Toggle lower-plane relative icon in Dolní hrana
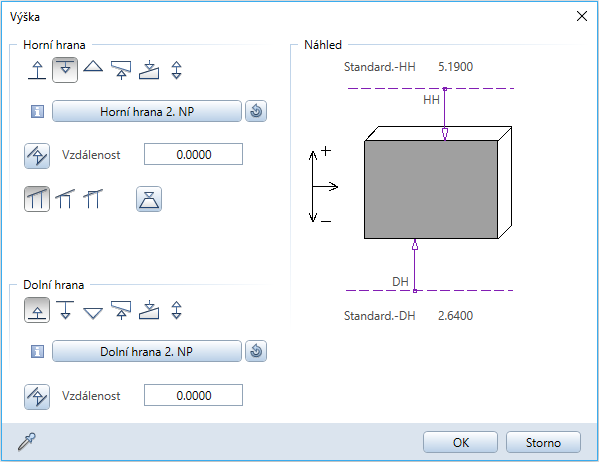Viewport: 599px width, 462px height. [37, 310]
